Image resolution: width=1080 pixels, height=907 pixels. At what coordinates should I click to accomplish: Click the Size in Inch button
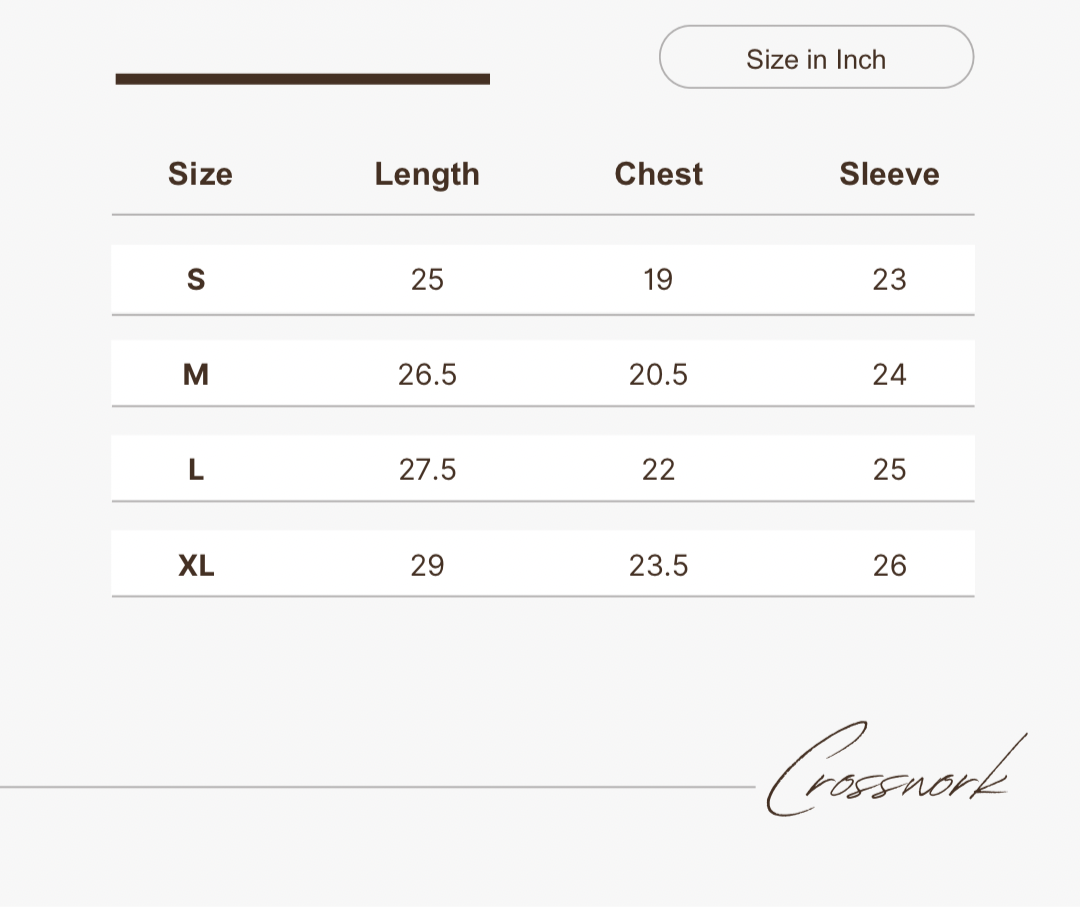tap(816, 58)
